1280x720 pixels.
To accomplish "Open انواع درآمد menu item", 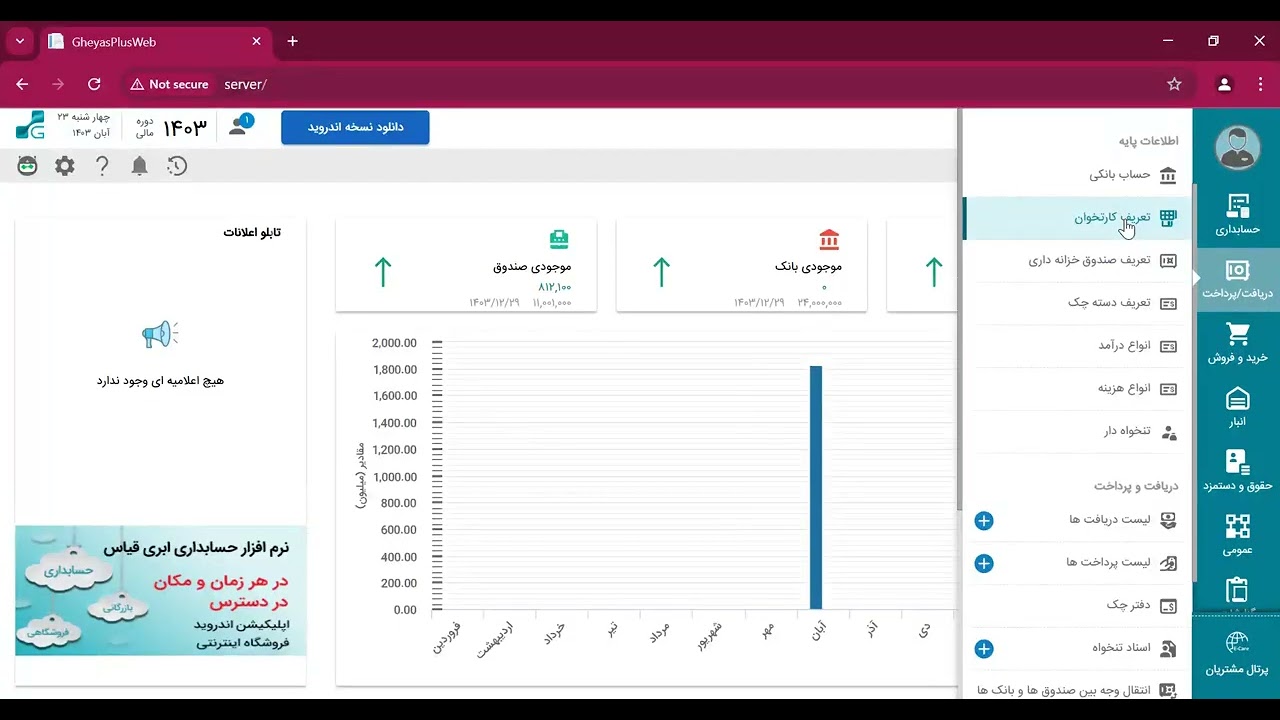I will tap(1076, 346).
